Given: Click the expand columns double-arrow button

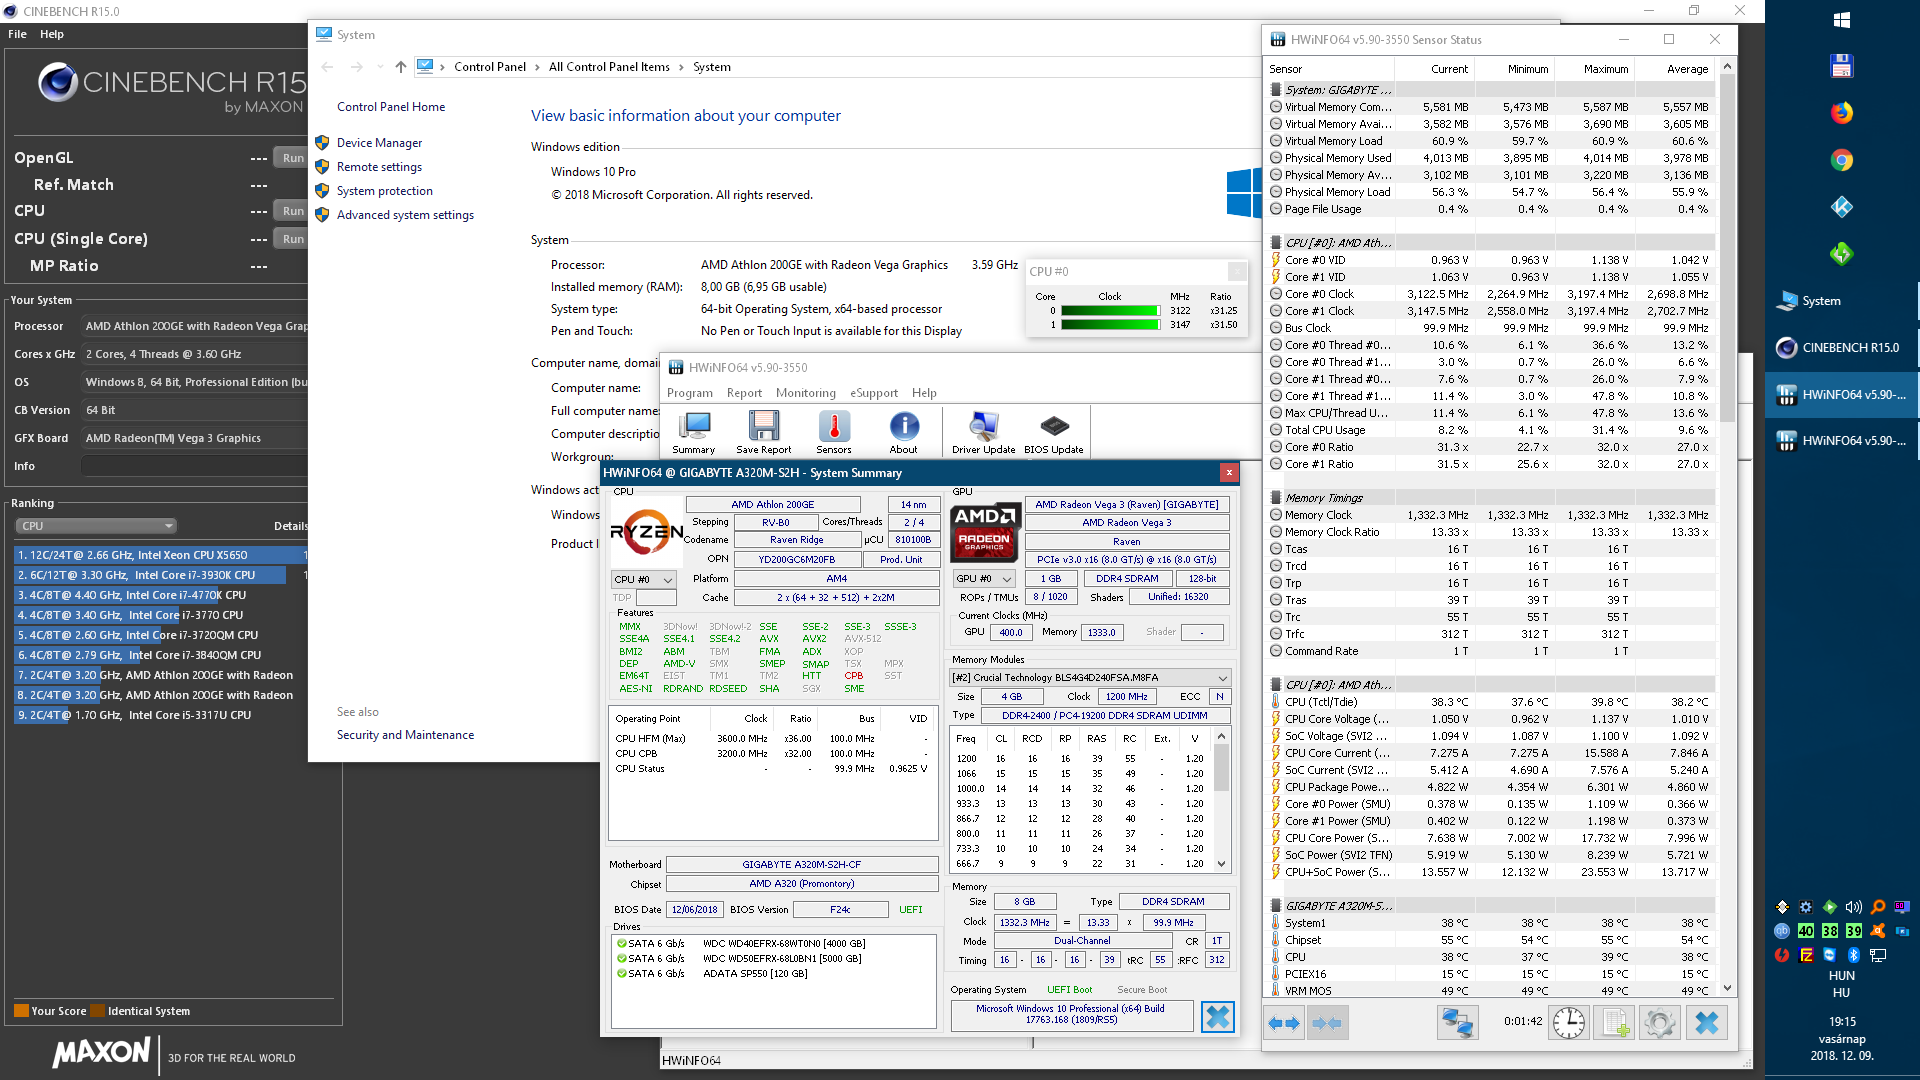Looking at the screenshot, I should pos(1283,1023).
